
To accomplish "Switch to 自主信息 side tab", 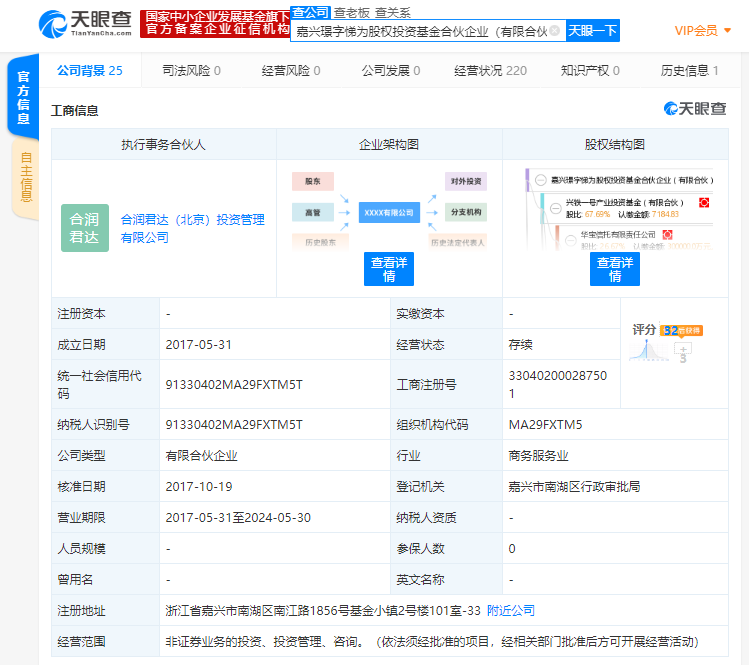I will (26, 177).
